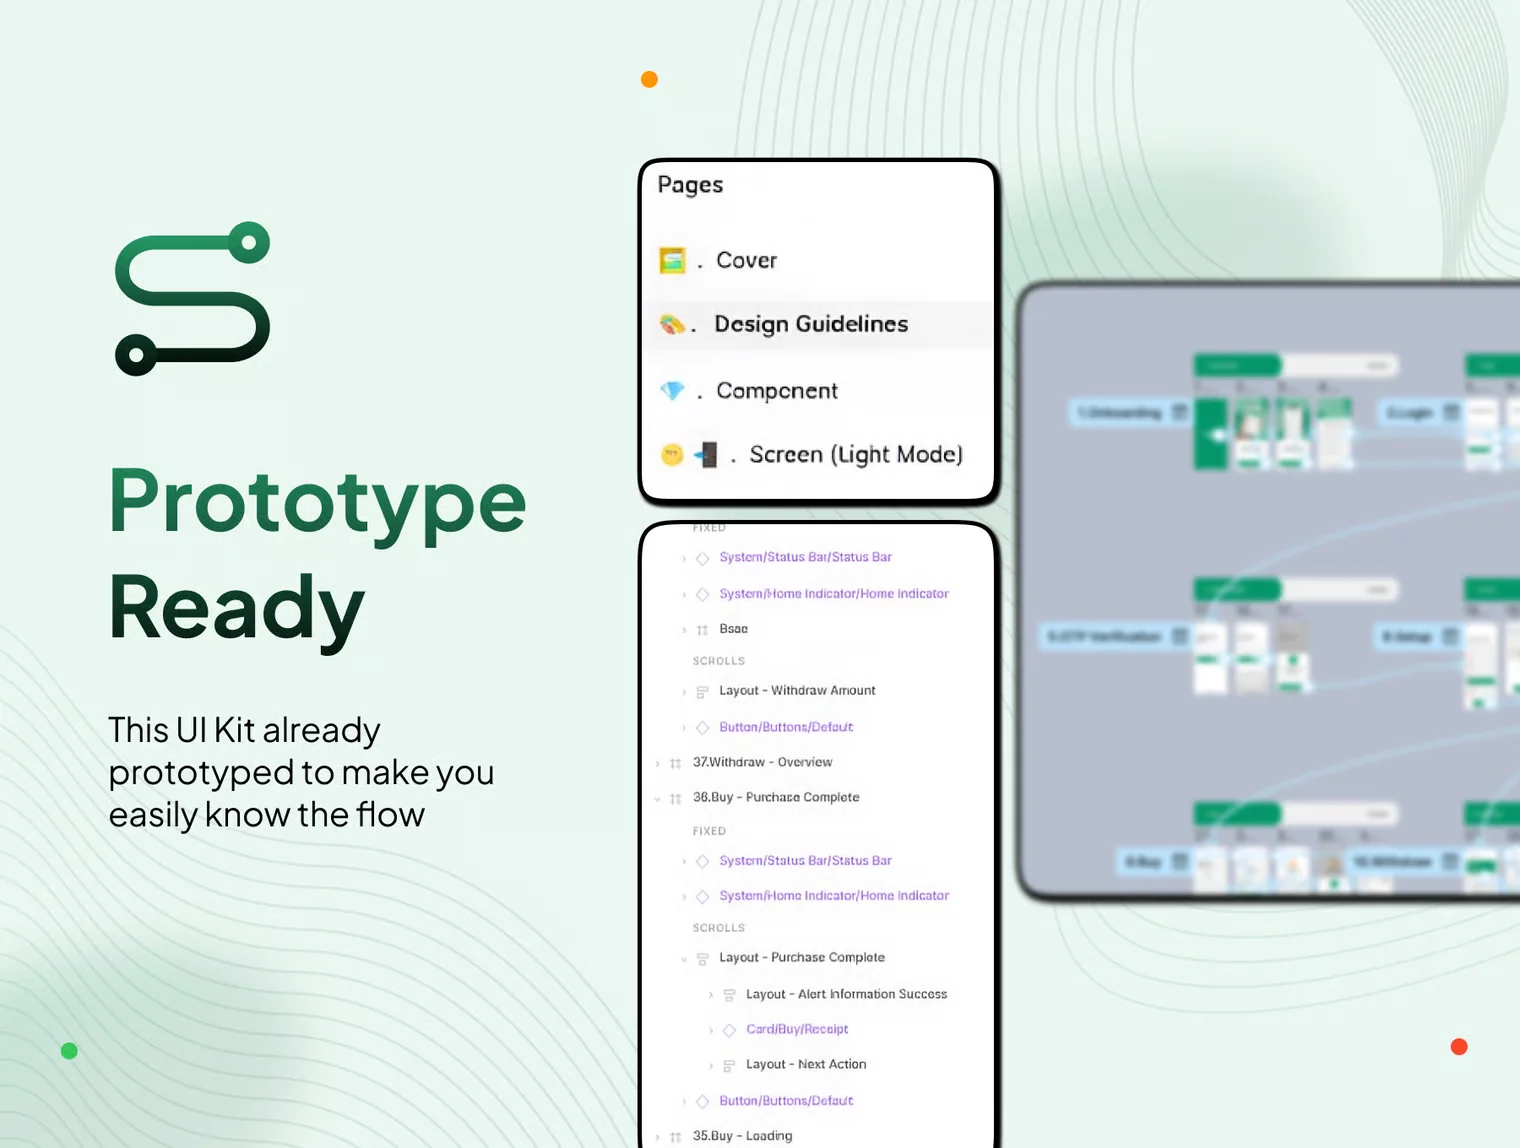Click the 1.Onboarding flow label in the prototype canvas
The height and width of the screenshot is (1148, 1520).
click(x=1131, y=412)
